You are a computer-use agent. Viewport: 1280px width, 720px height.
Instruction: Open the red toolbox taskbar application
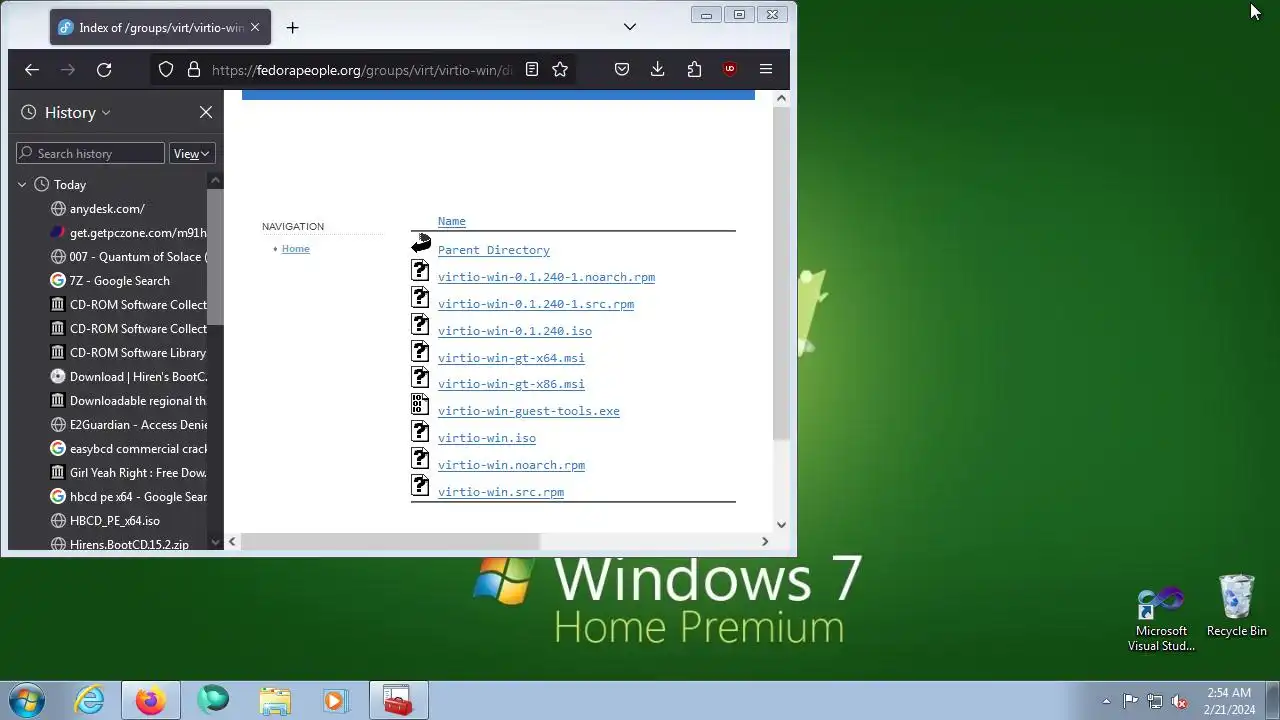pos(398,700)
